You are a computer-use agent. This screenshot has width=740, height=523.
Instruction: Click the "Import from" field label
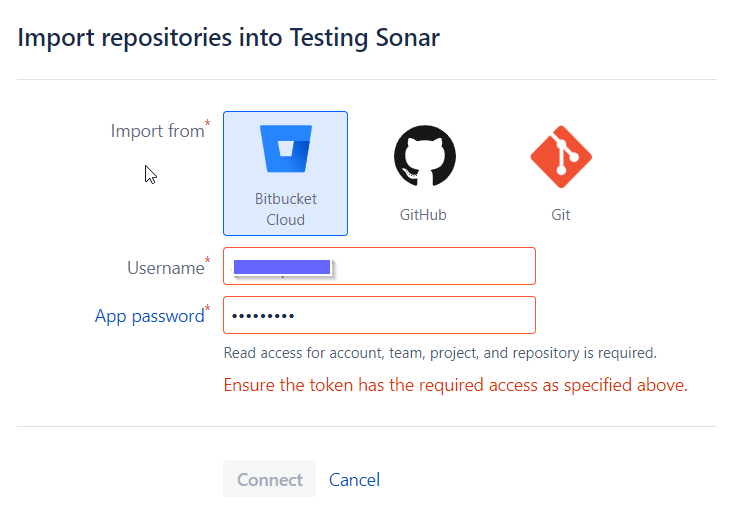pyautogui.click(x=157, y=131)
